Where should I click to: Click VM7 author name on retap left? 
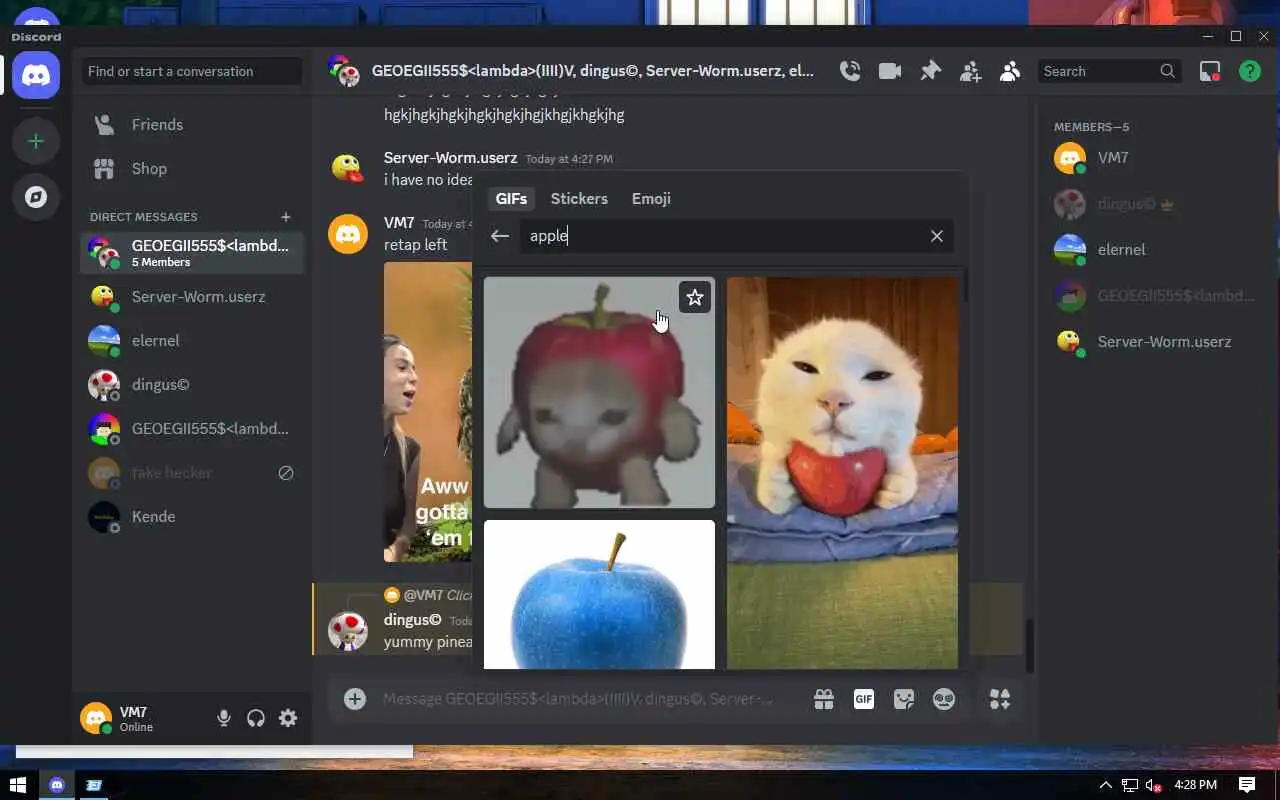click(399, 223)
